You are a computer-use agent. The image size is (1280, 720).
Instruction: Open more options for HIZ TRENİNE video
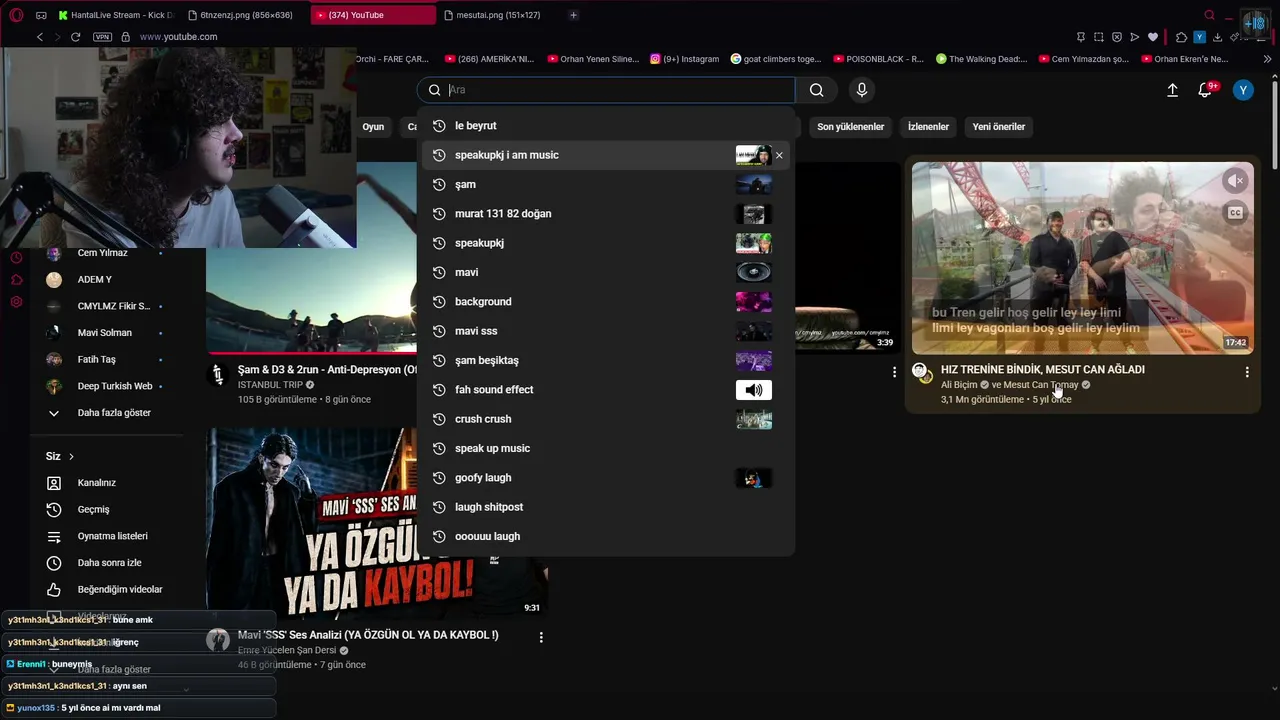[x=1247, y=372]
